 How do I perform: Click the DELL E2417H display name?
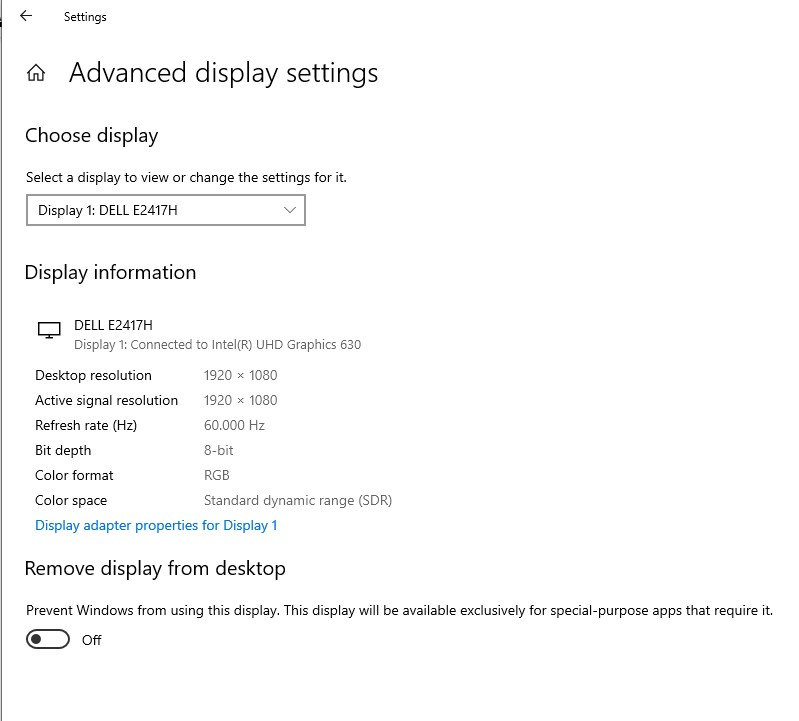[x=113, y=325]
